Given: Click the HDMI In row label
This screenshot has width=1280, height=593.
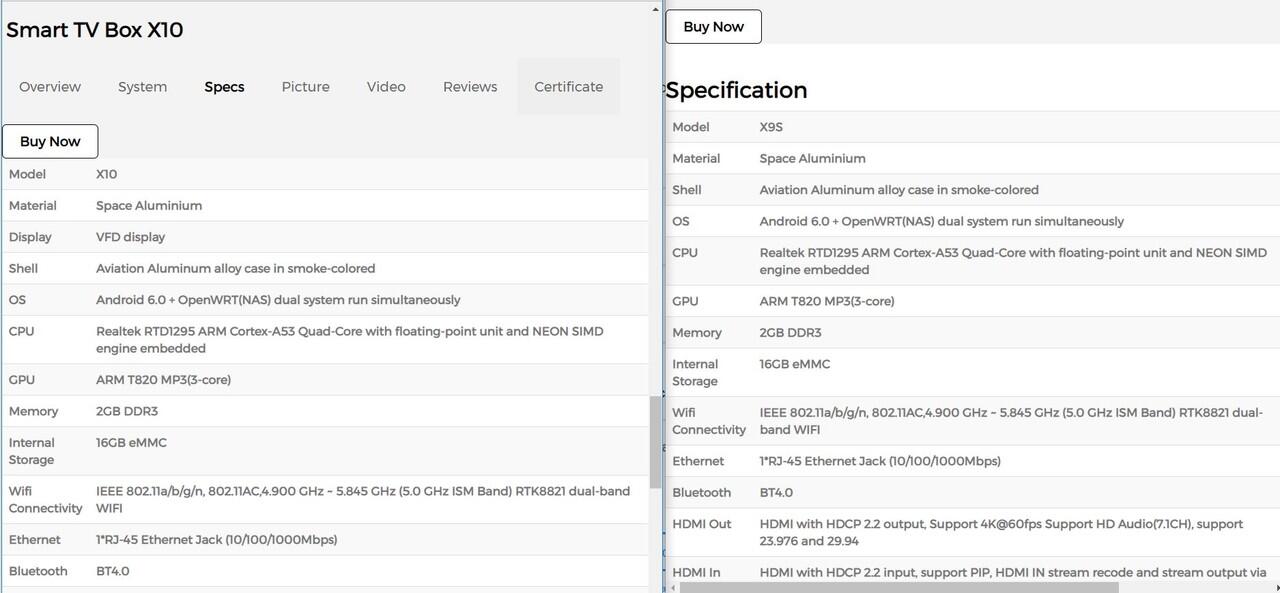Looking at the screenshot, I should point(696,573).
